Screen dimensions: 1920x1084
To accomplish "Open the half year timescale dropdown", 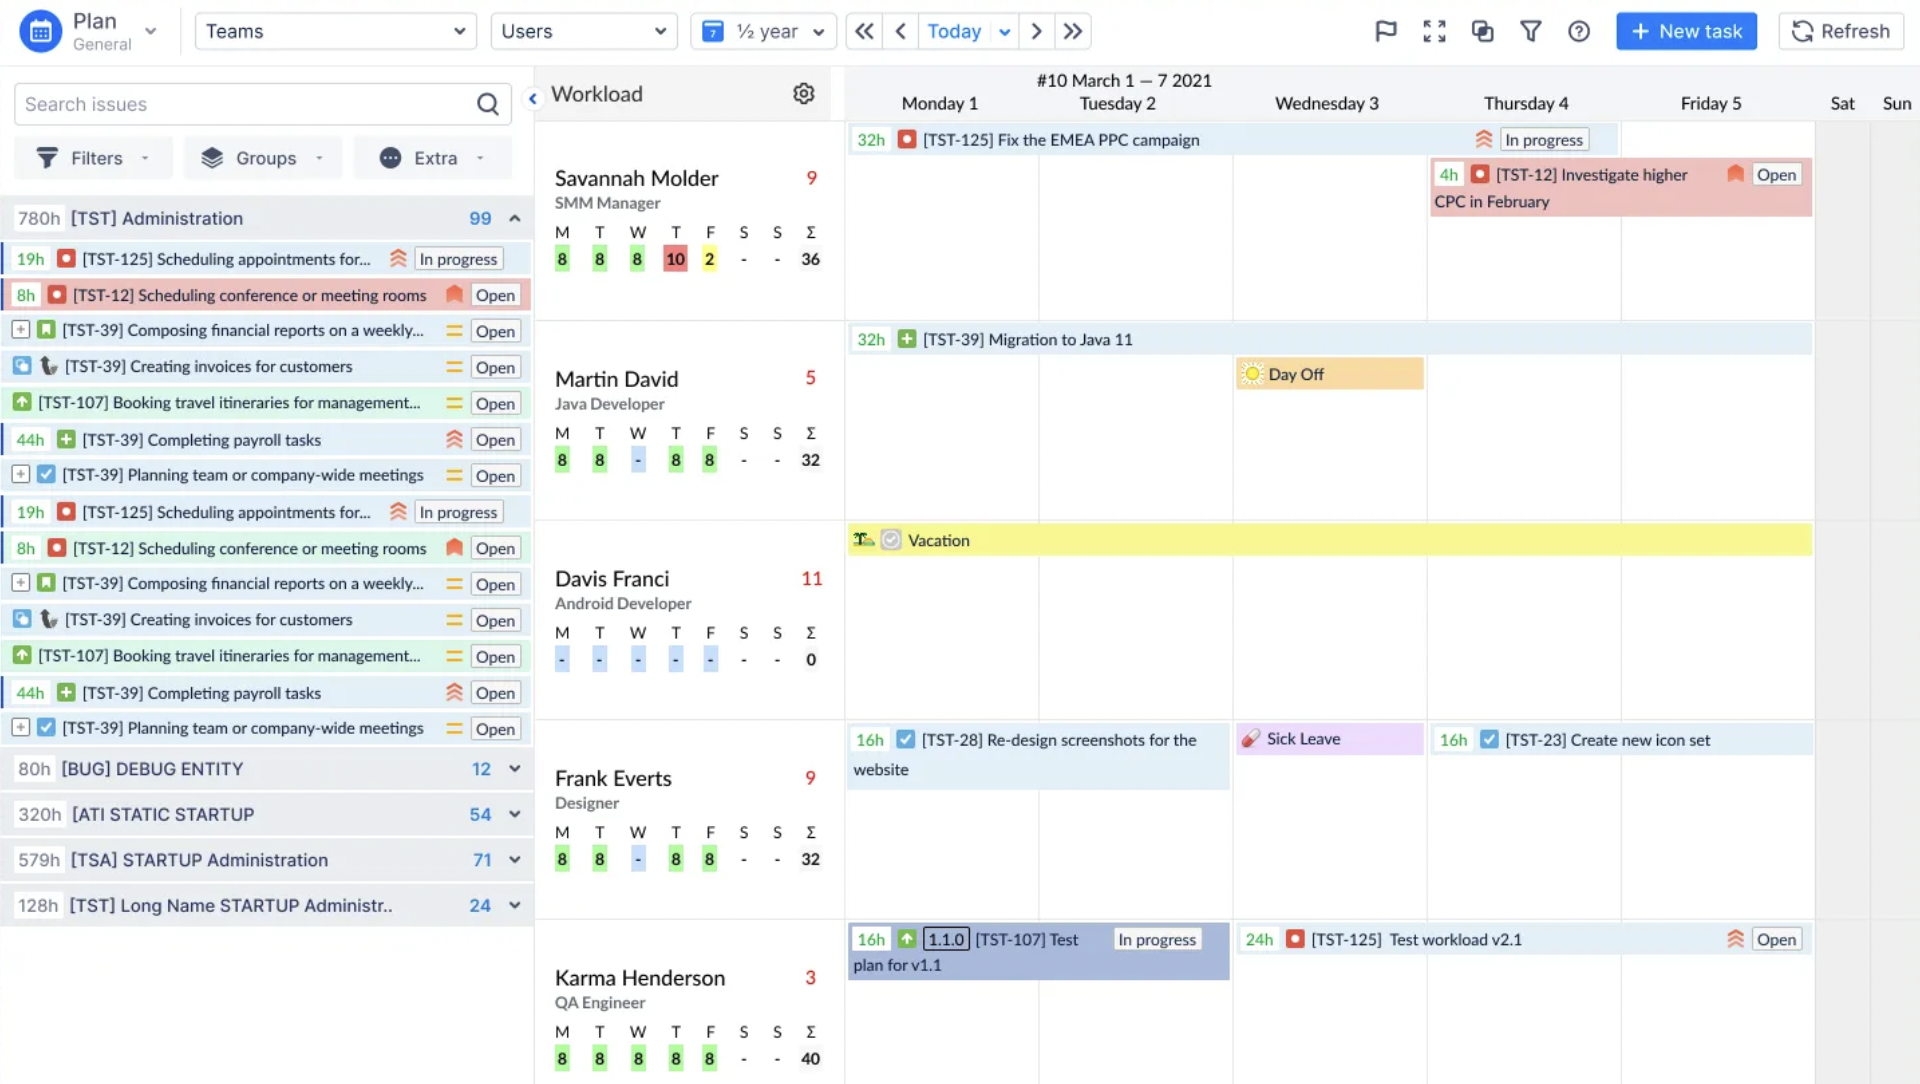I will coord(763,31).
